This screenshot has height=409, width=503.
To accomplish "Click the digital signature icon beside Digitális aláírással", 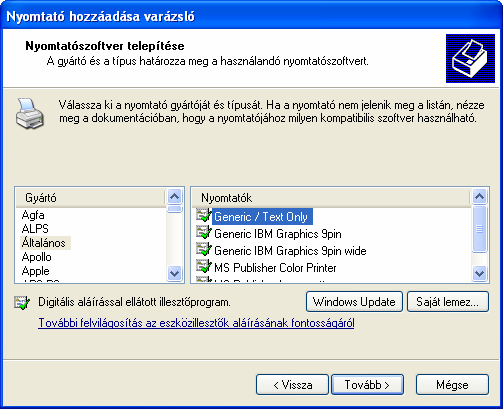I will click(22, 302).
